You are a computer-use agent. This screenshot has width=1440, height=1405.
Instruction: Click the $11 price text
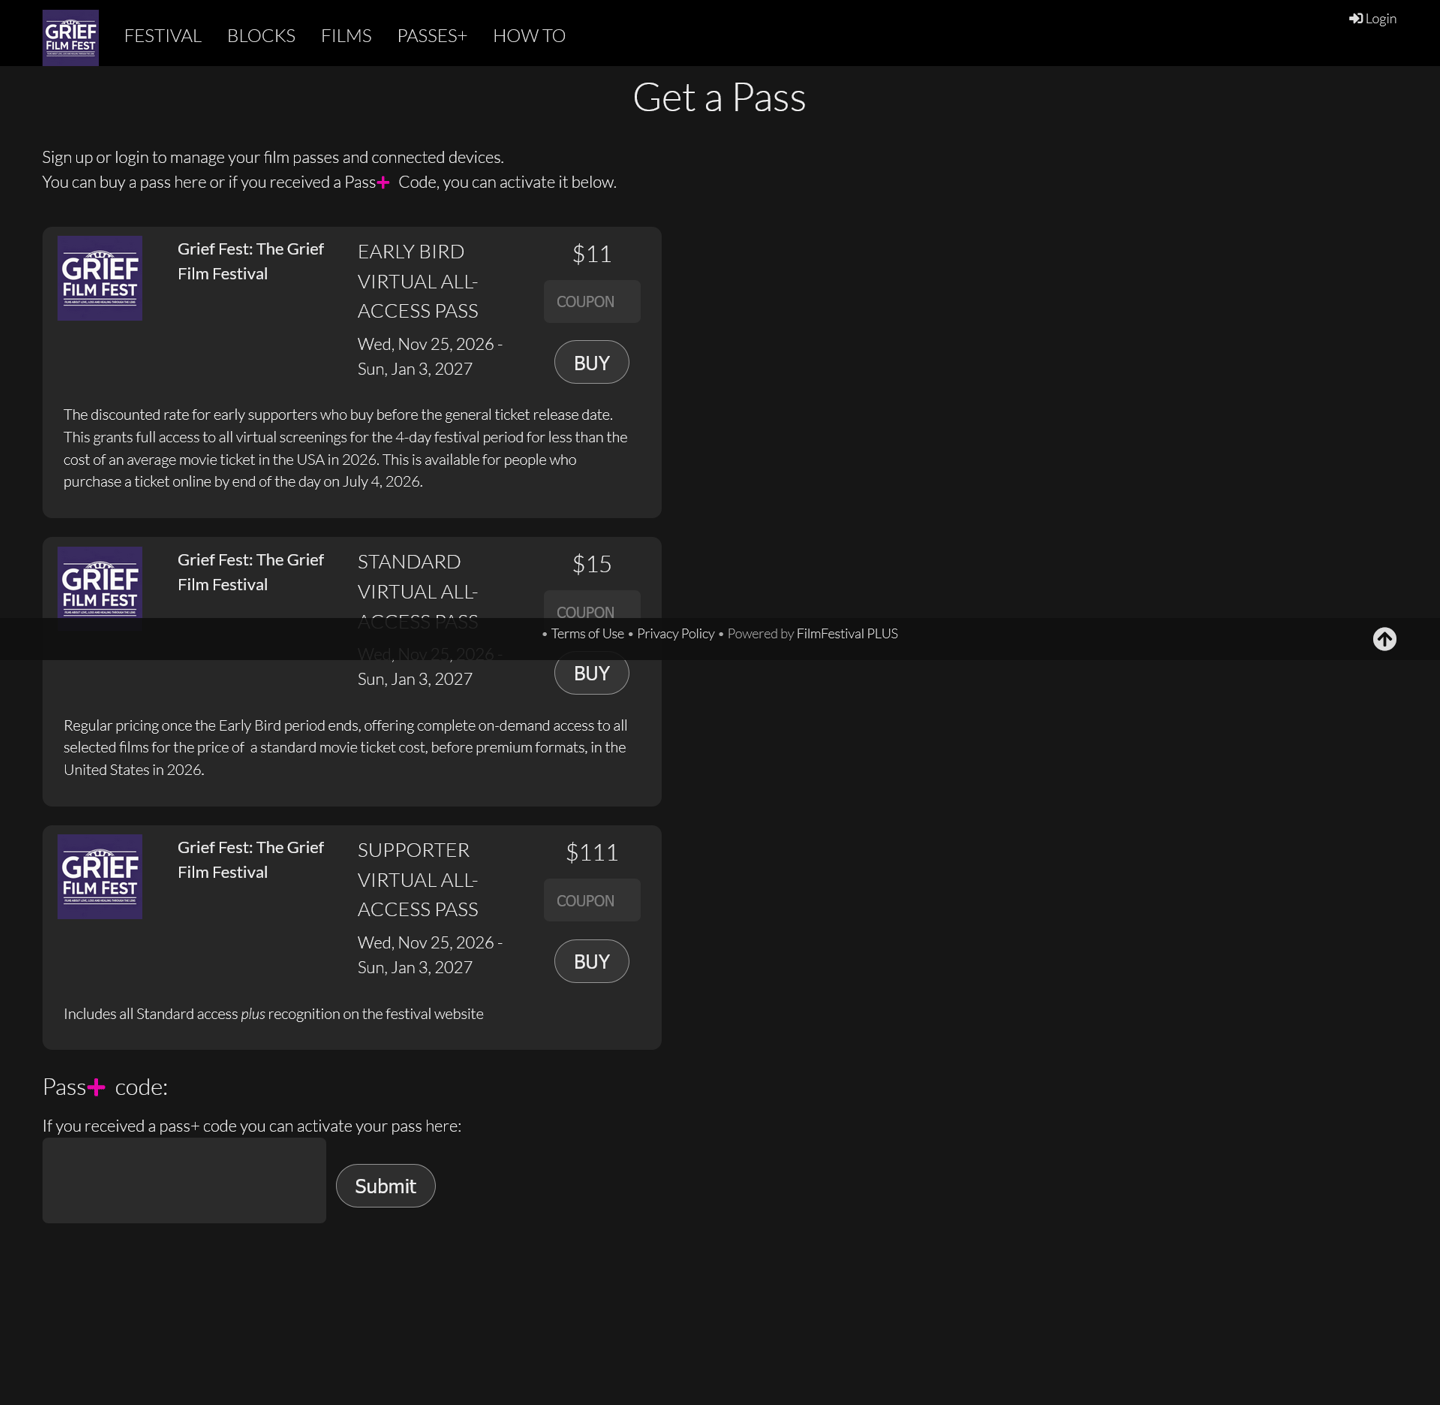click(x=592, y=254)
